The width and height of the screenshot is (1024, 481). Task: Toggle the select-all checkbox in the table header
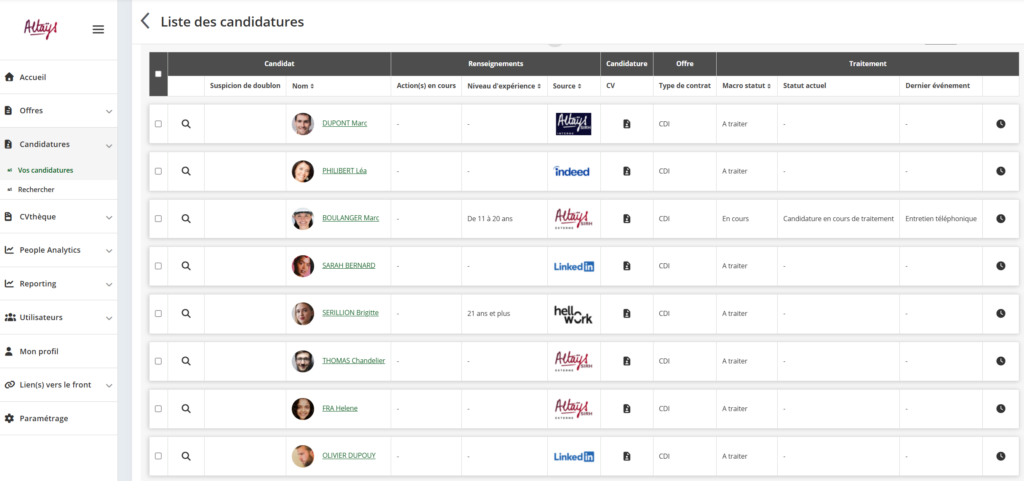158,74
